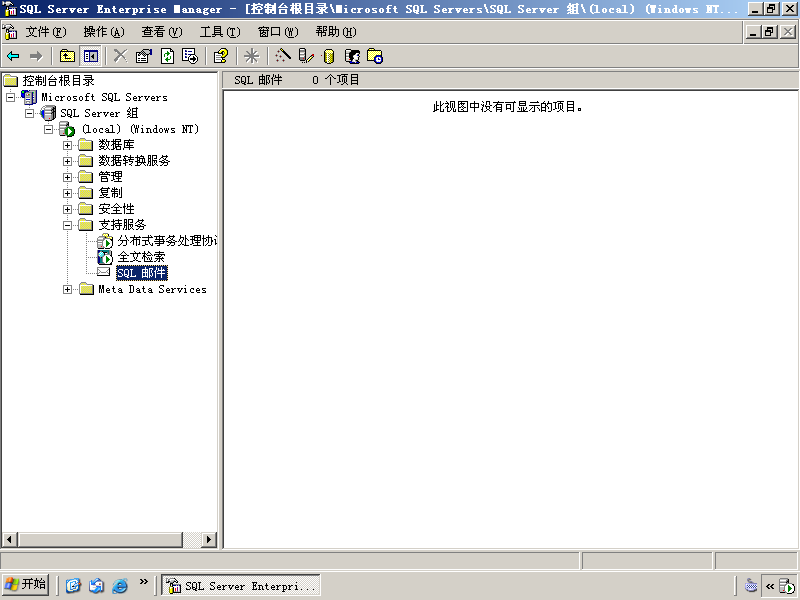This screenshot has width=800, height=600.
Task: Click the tree pane right scroll arrow
Action: [x=208, y=539]
